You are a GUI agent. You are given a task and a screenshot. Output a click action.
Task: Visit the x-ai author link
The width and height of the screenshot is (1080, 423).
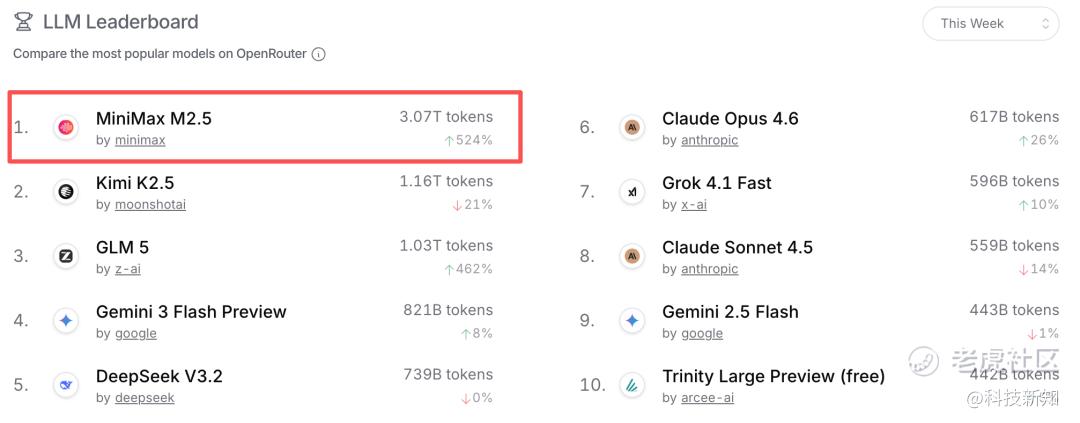click(x=694, y=205)
